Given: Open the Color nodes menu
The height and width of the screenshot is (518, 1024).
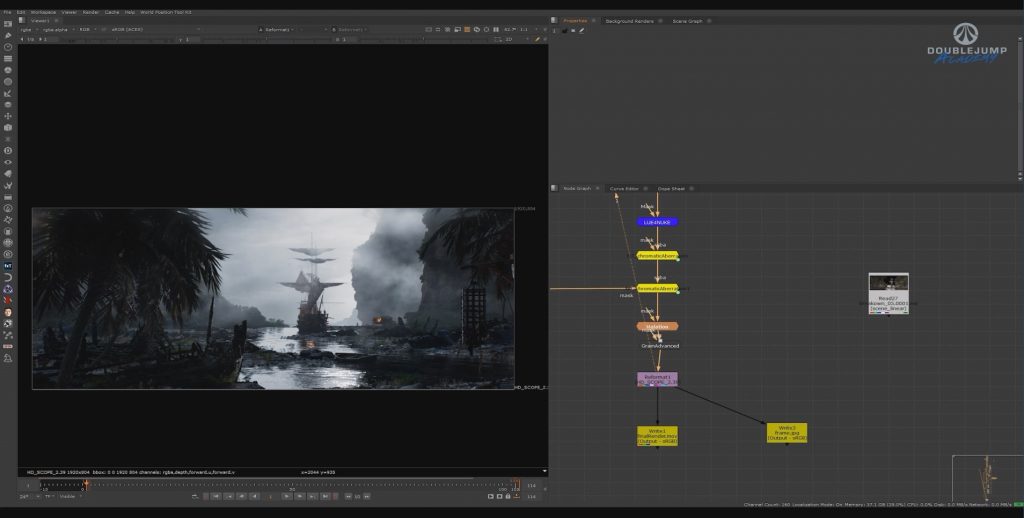Looking at the screenshot, I should coord(8,70).
